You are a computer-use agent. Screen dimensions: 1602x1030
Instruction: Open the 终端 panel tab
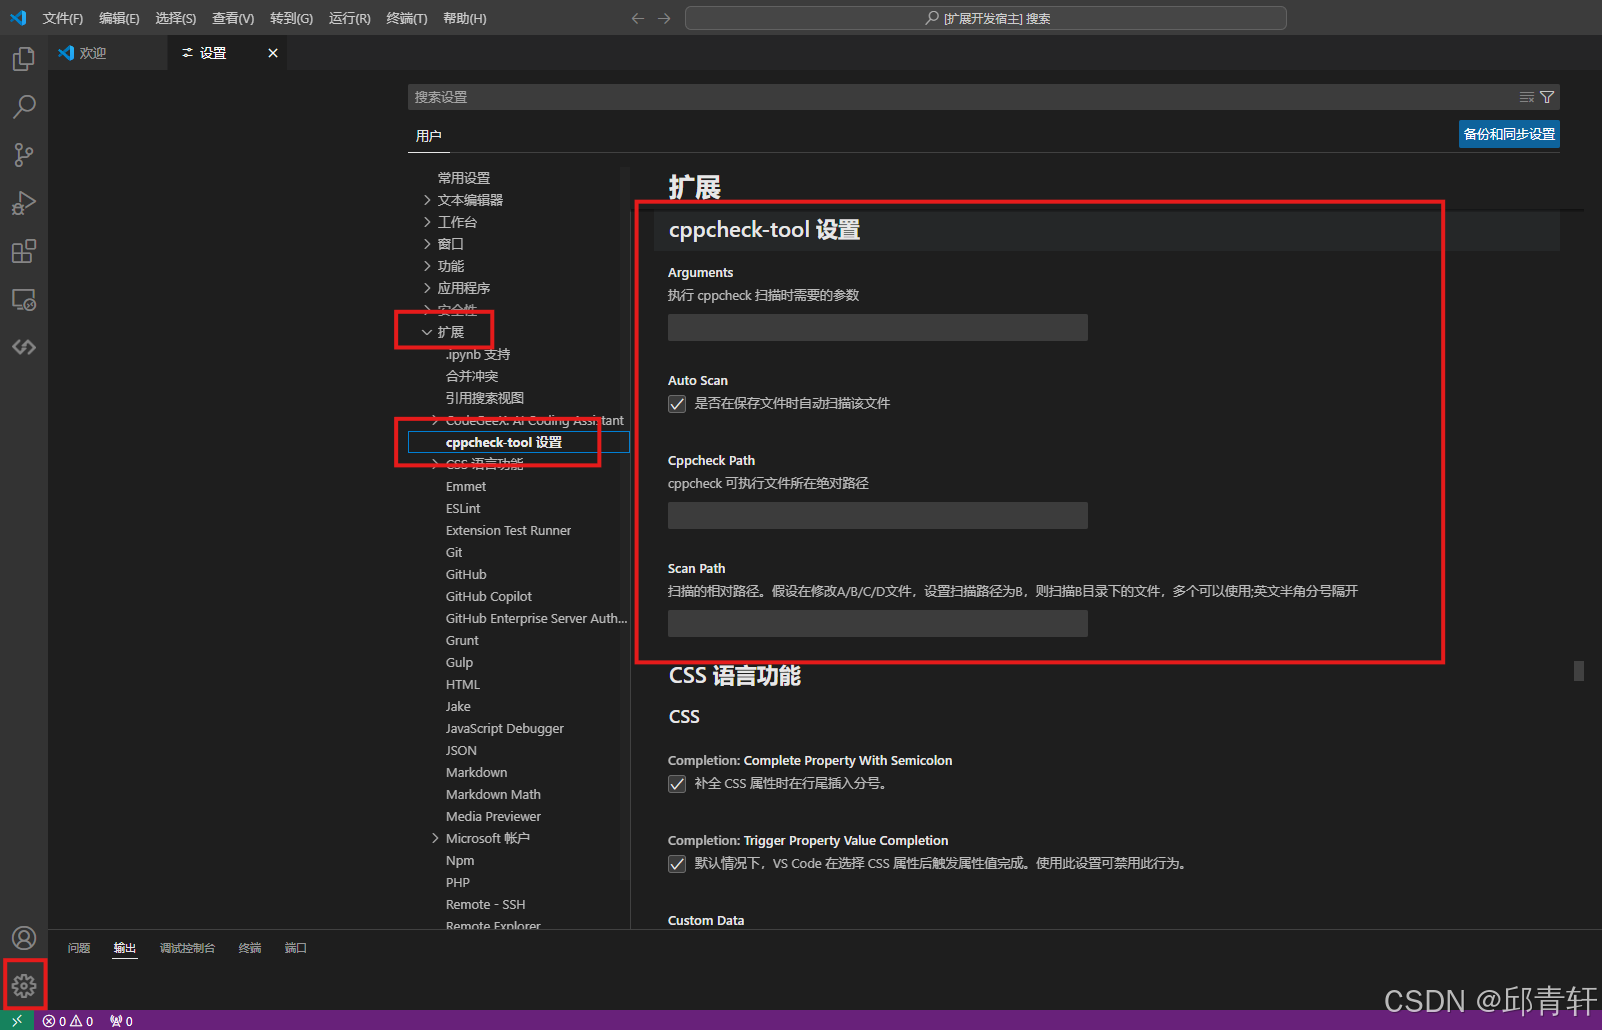[x=250, y=948]
